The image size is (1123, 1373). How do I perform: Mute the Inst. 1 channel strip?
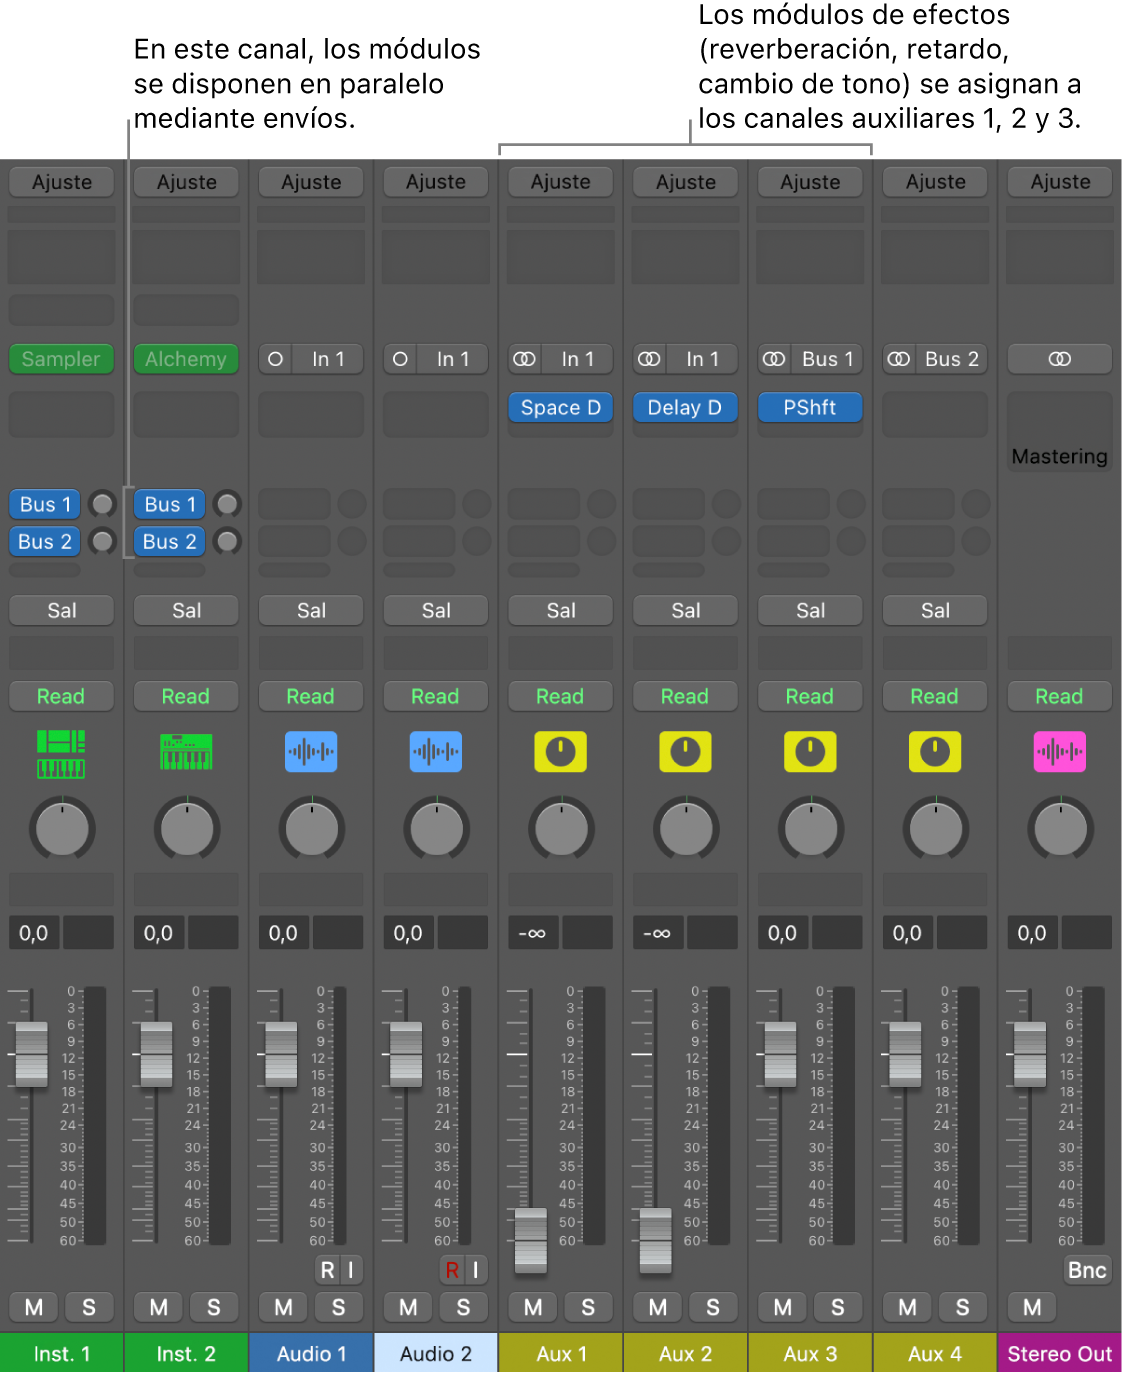[34, 1307]
